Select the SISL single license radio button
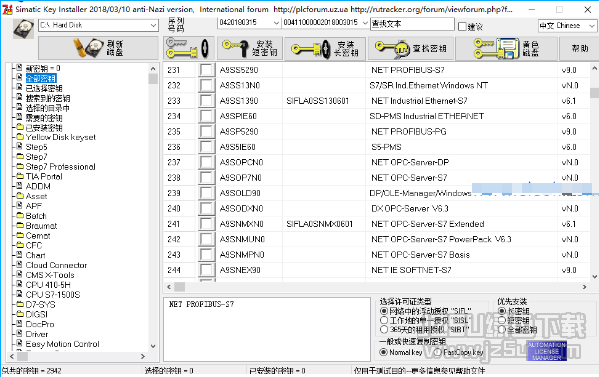 pos(384,320)
